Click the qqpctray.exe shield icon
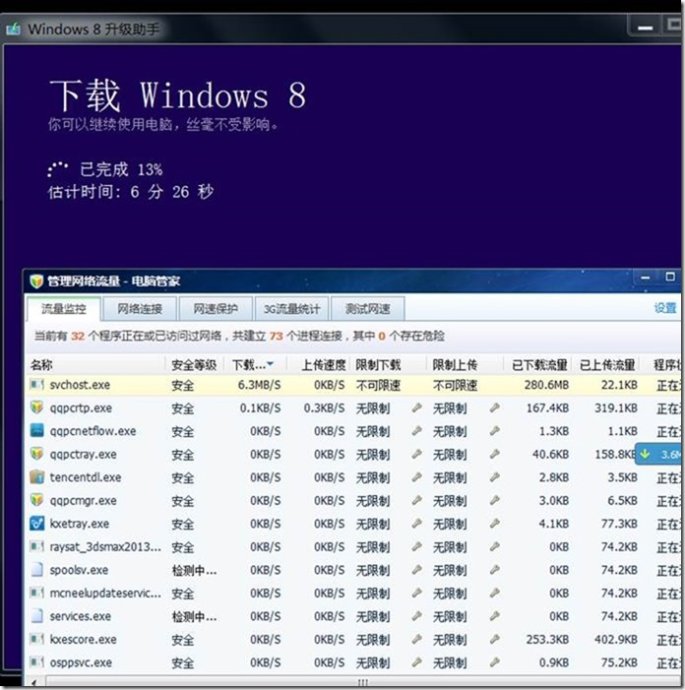The height and width of the screenshot is (690, 685). 37,454
